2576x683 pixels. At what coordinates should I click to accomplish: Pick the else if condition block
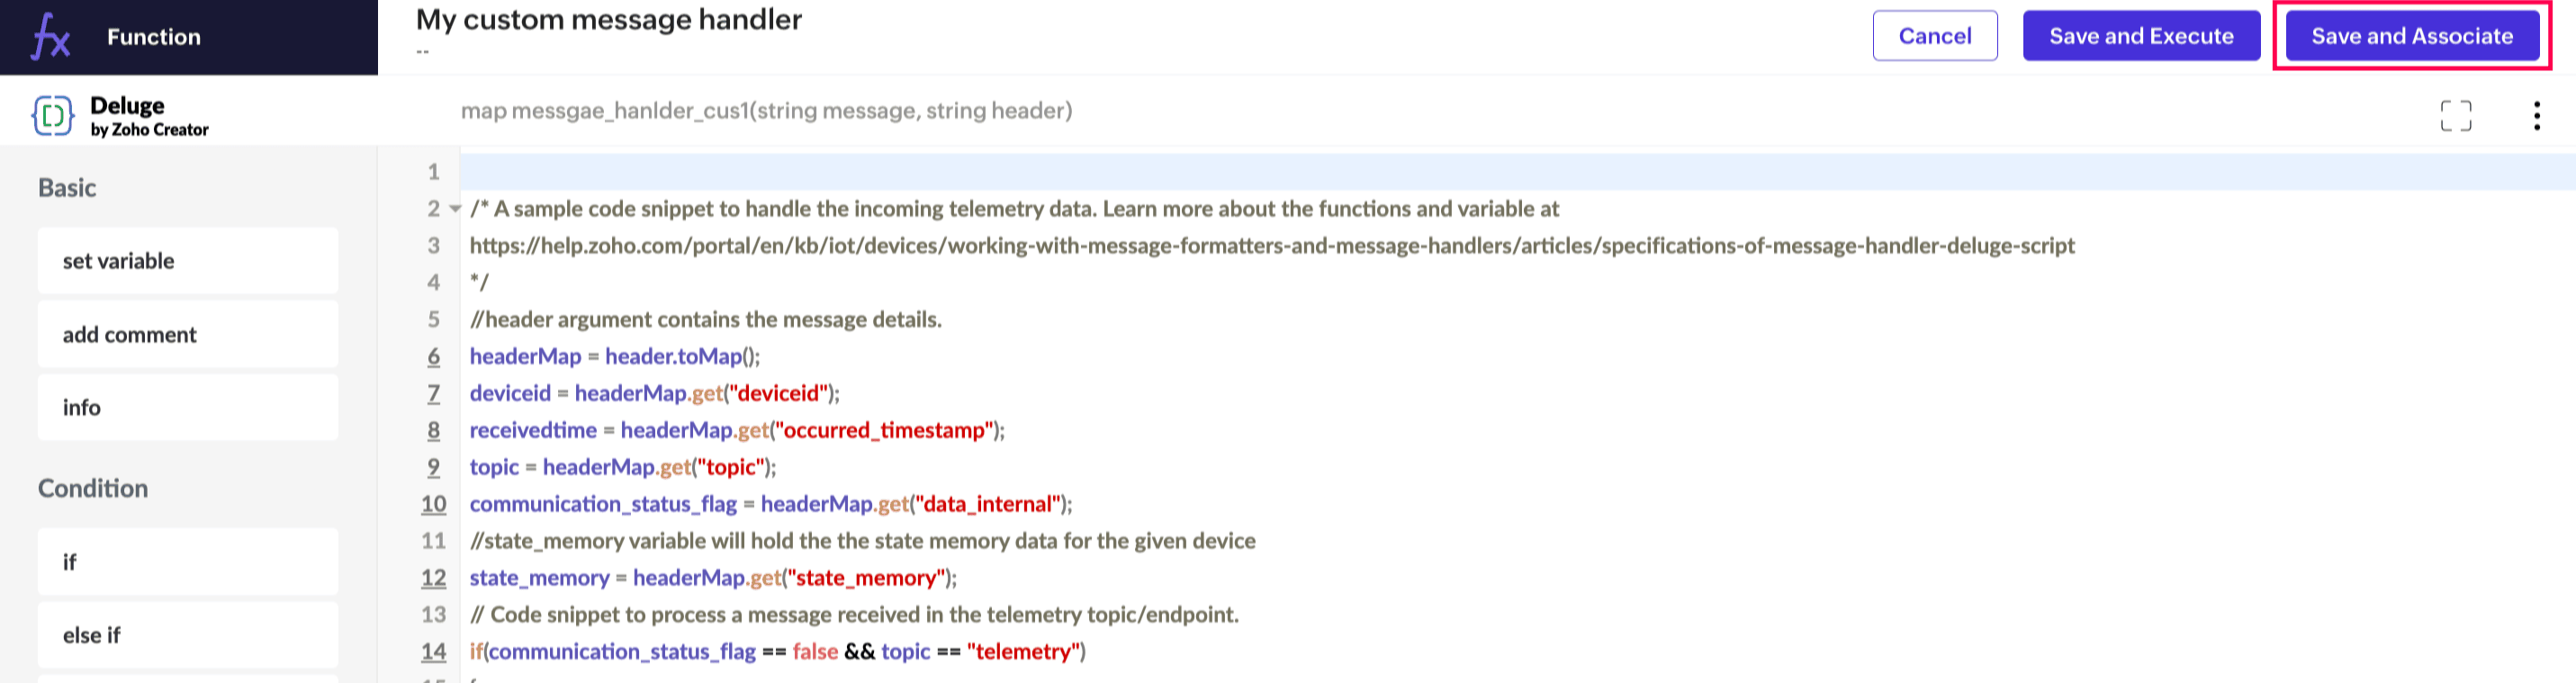click(x=187, y=635)
